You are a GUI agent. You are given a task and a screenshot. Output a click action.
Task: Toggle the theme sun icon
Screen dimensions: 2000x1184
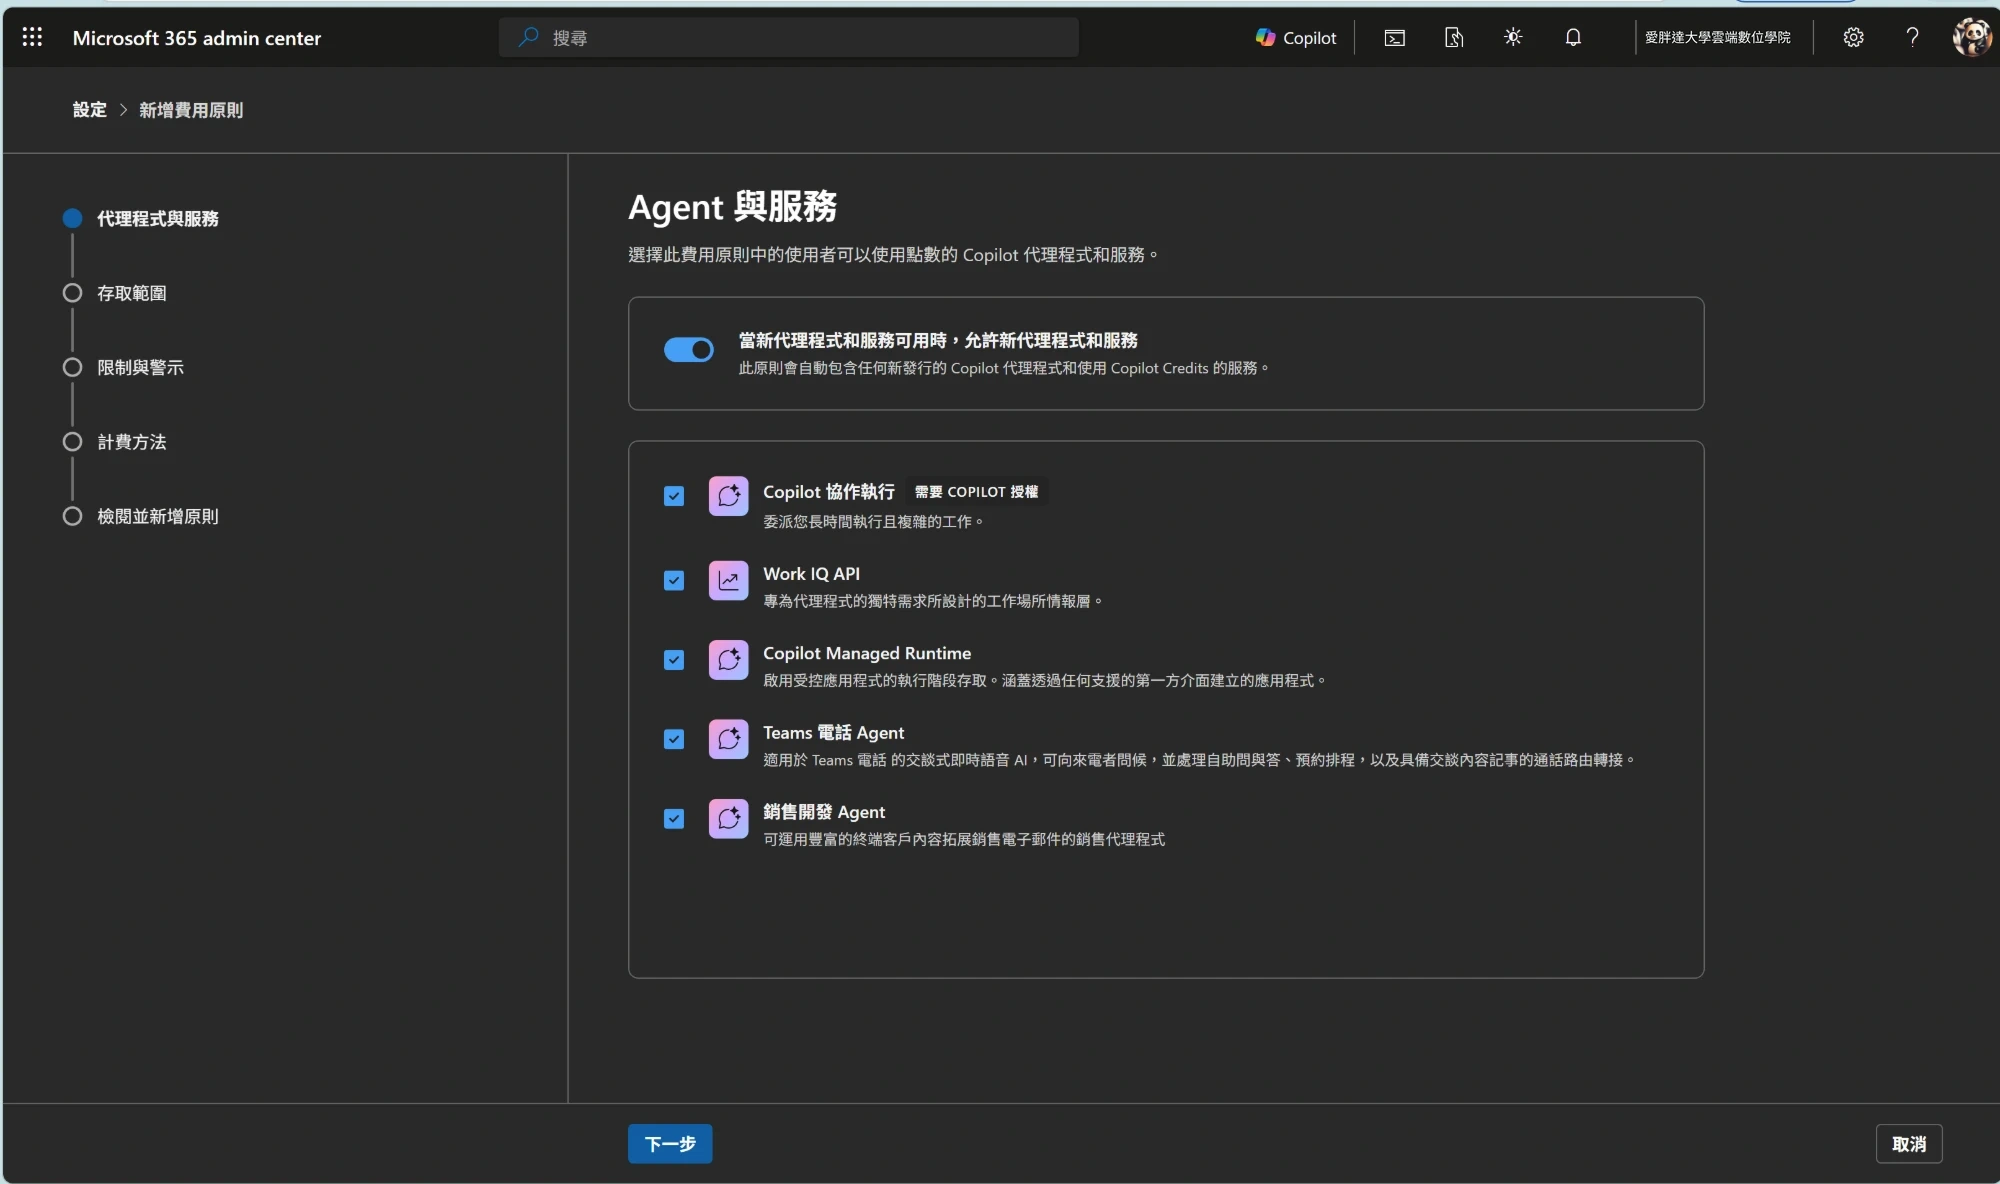pyautogui.click(x=1513, y=37)
